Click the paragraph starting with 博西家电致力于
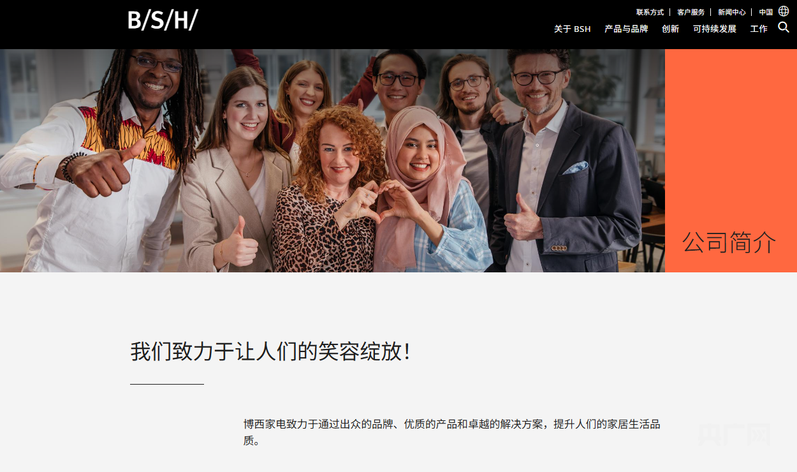Image resolution: width=797 pixels, height=472 pixels. click(451, 432)
